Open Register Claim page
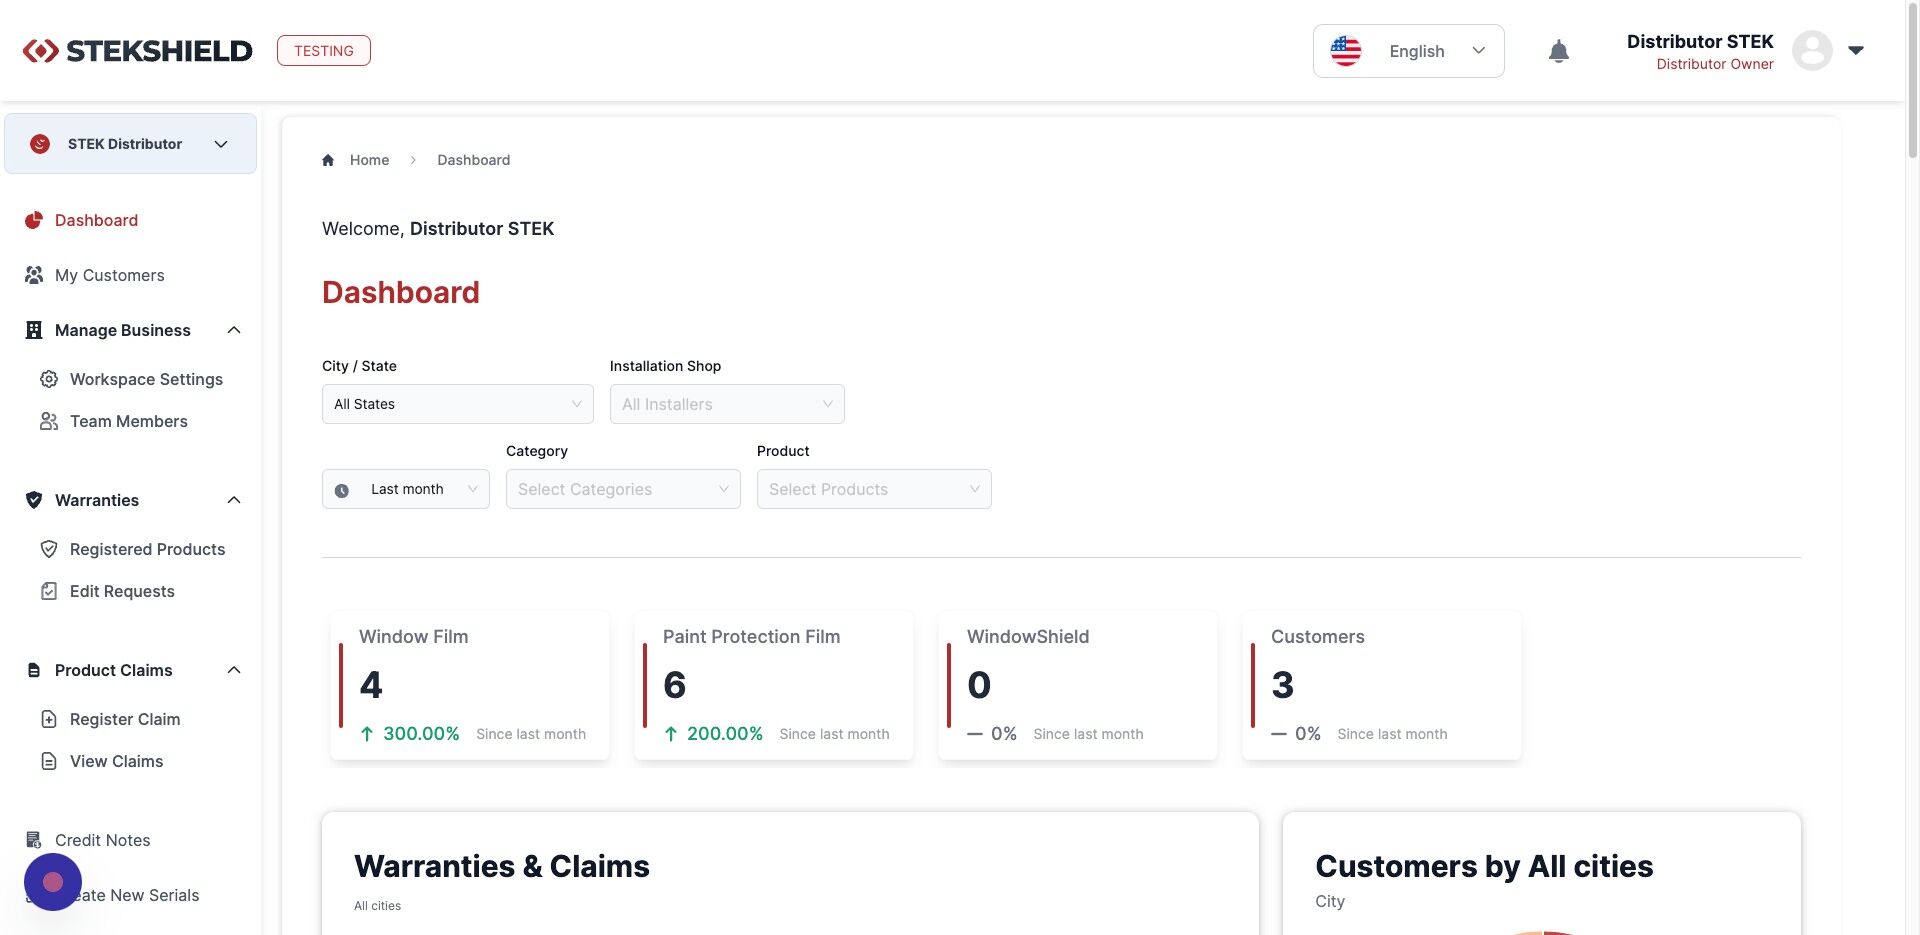The height and width of the screenshot is (935, 1920). click(125, 719)
